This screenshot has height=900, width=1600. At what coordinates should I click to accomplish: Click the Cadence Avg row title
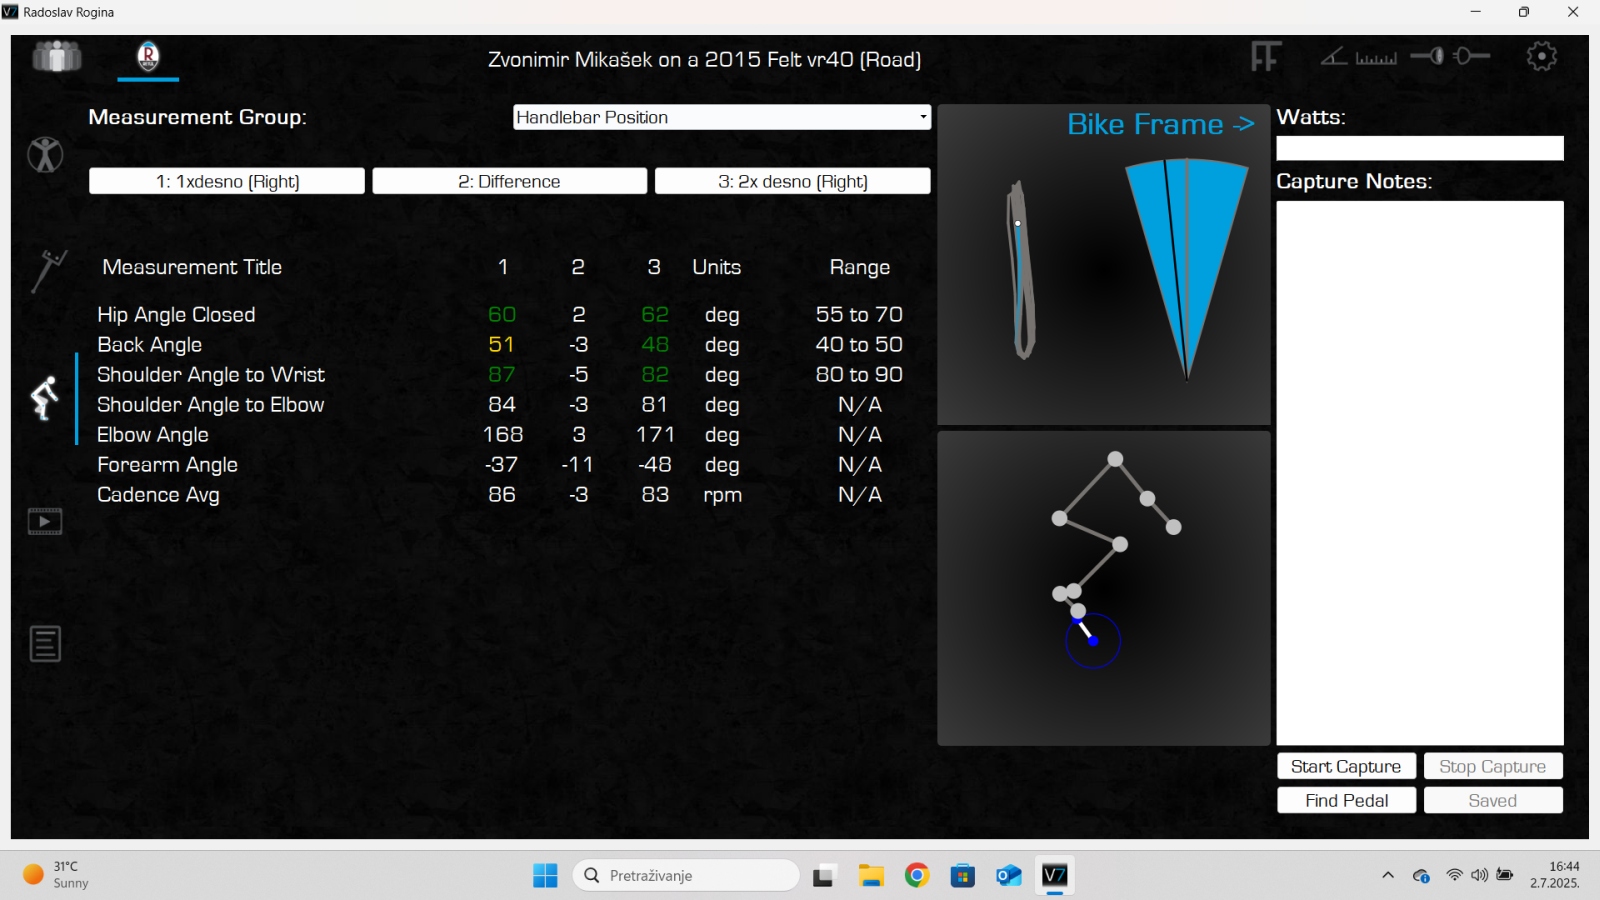[158, 495]
